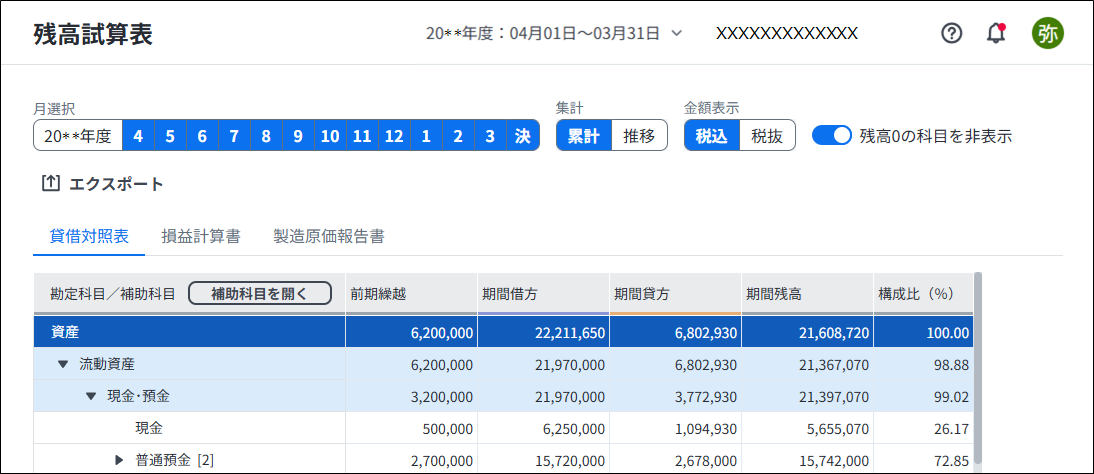Viewport: 1094px width, 474px height.
Task: Open the 製造原価報告書 tab
Action: point(329,237)
